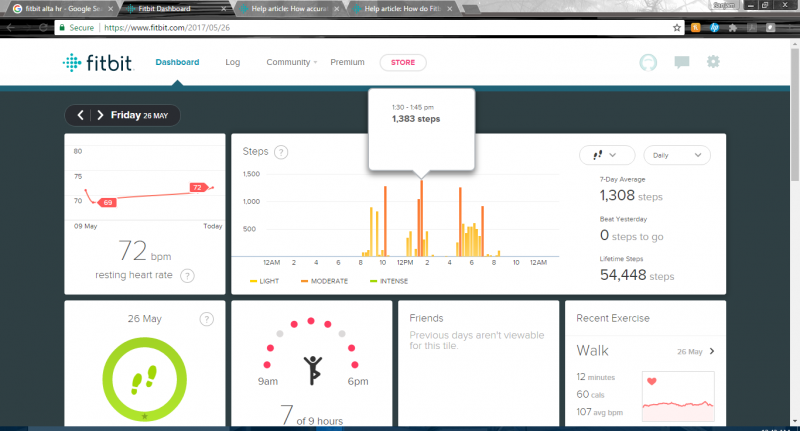
Task: Go to the previous day arrow
Action: point(81,115)
